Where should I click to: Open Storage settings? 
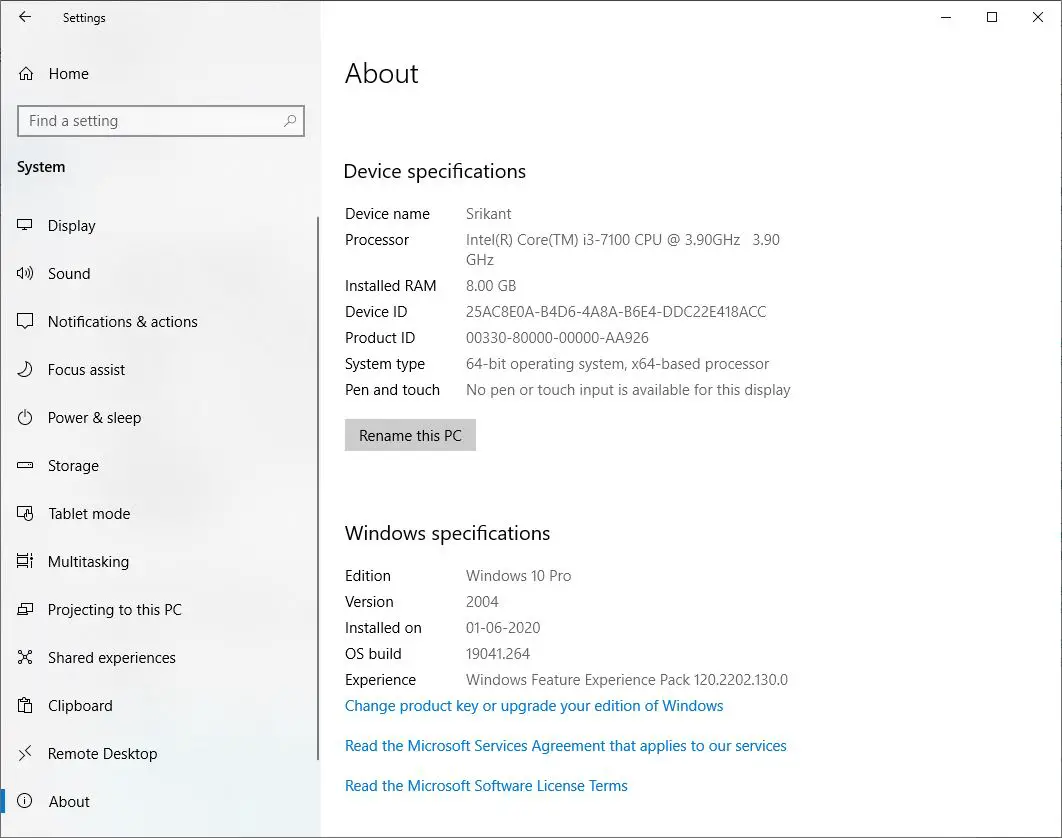(x=161, y=466)
